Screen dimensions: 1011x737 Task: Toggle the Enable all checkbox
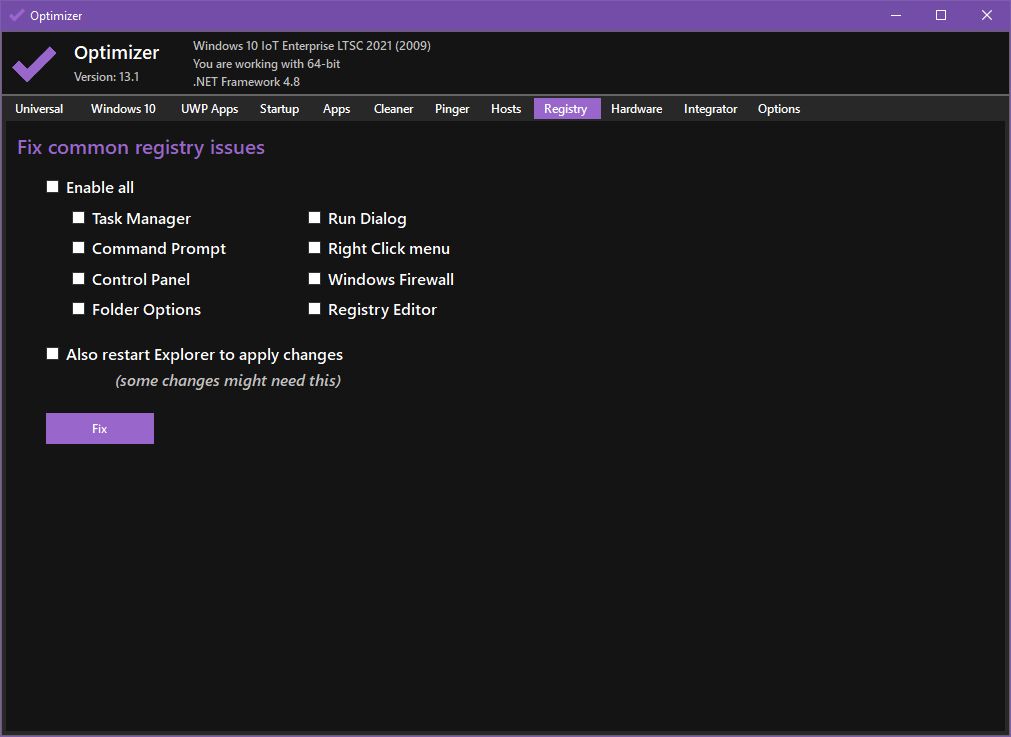pyautogui.click(x=53, y=187)
